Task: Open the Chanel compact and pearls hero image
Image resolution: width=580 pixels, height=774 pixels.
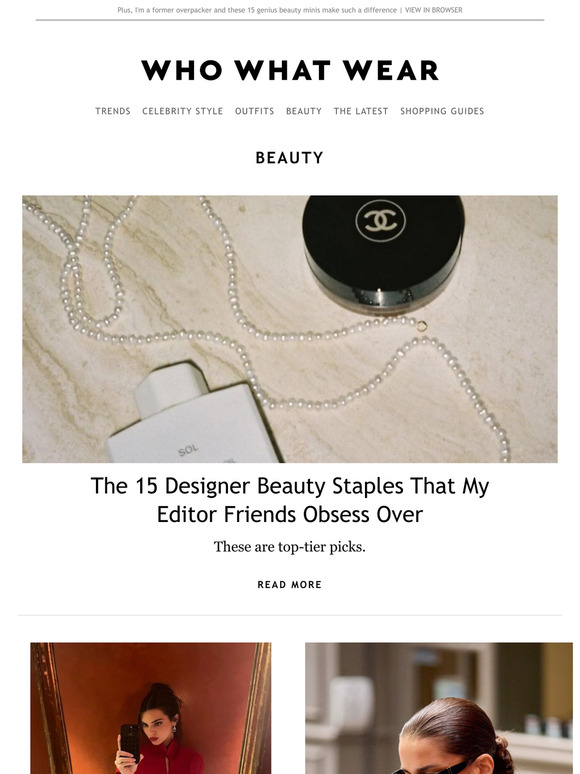Action: point(290,329)
